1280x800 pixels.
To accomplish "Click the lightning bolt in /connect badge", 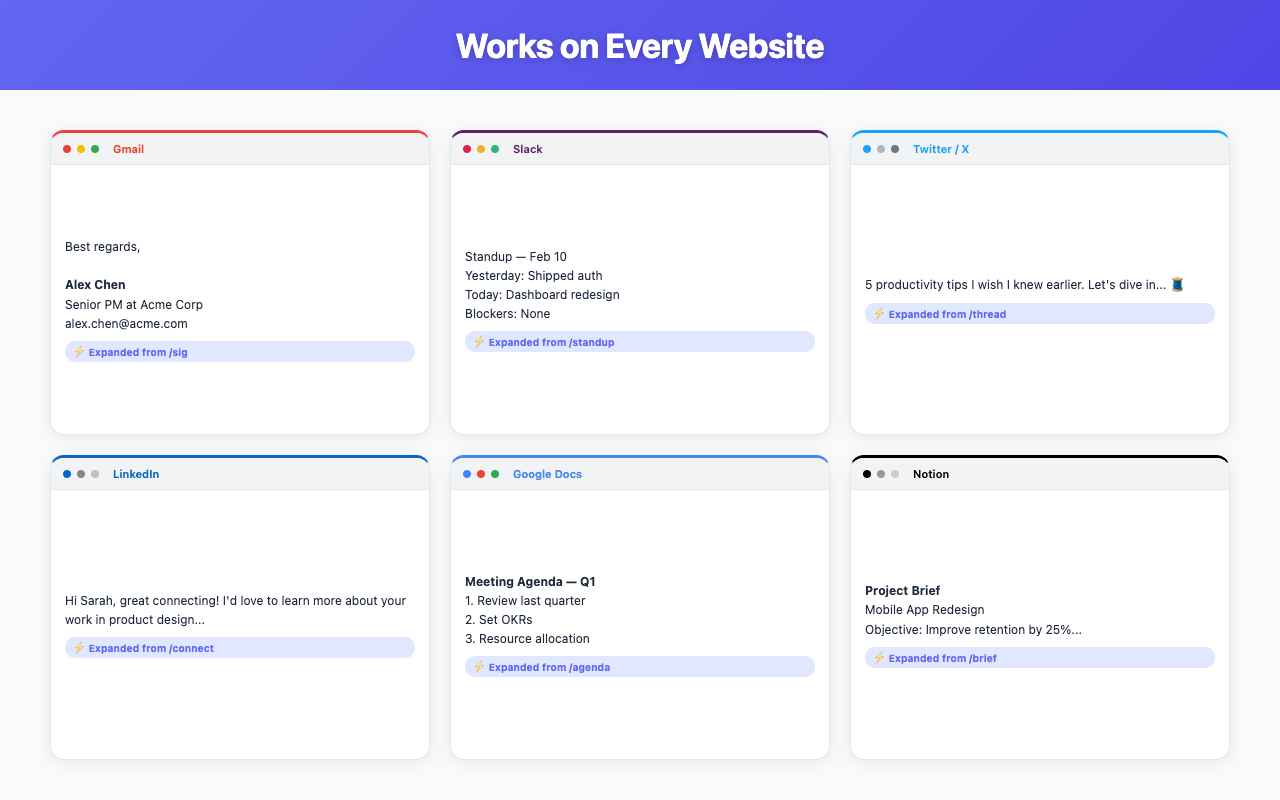I will (x=78, y=648).
